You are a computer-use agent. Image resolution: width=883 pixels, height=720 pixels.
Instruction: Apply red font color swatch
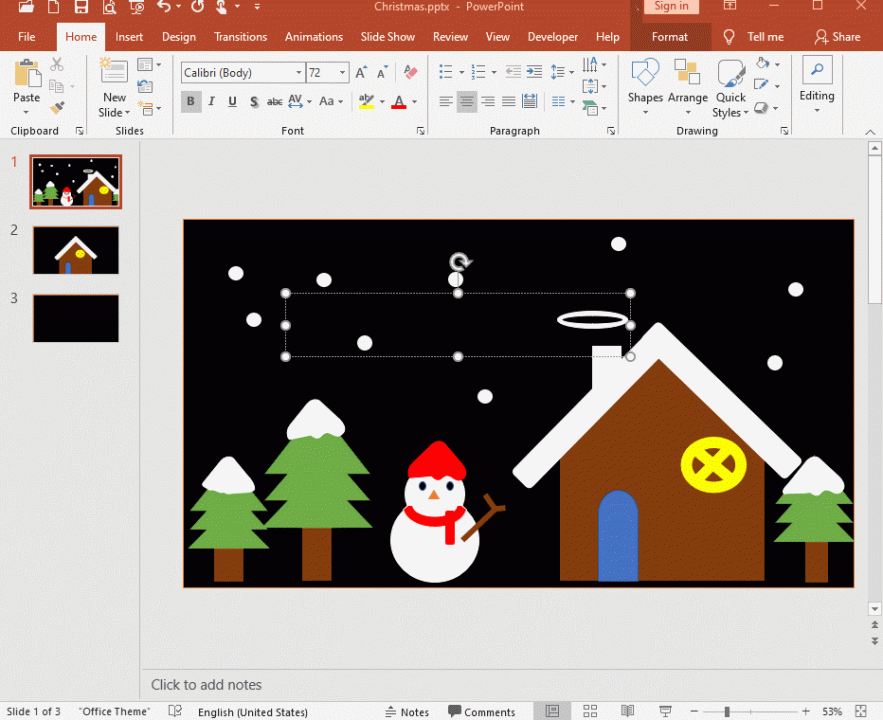click(x=399, y=102)
